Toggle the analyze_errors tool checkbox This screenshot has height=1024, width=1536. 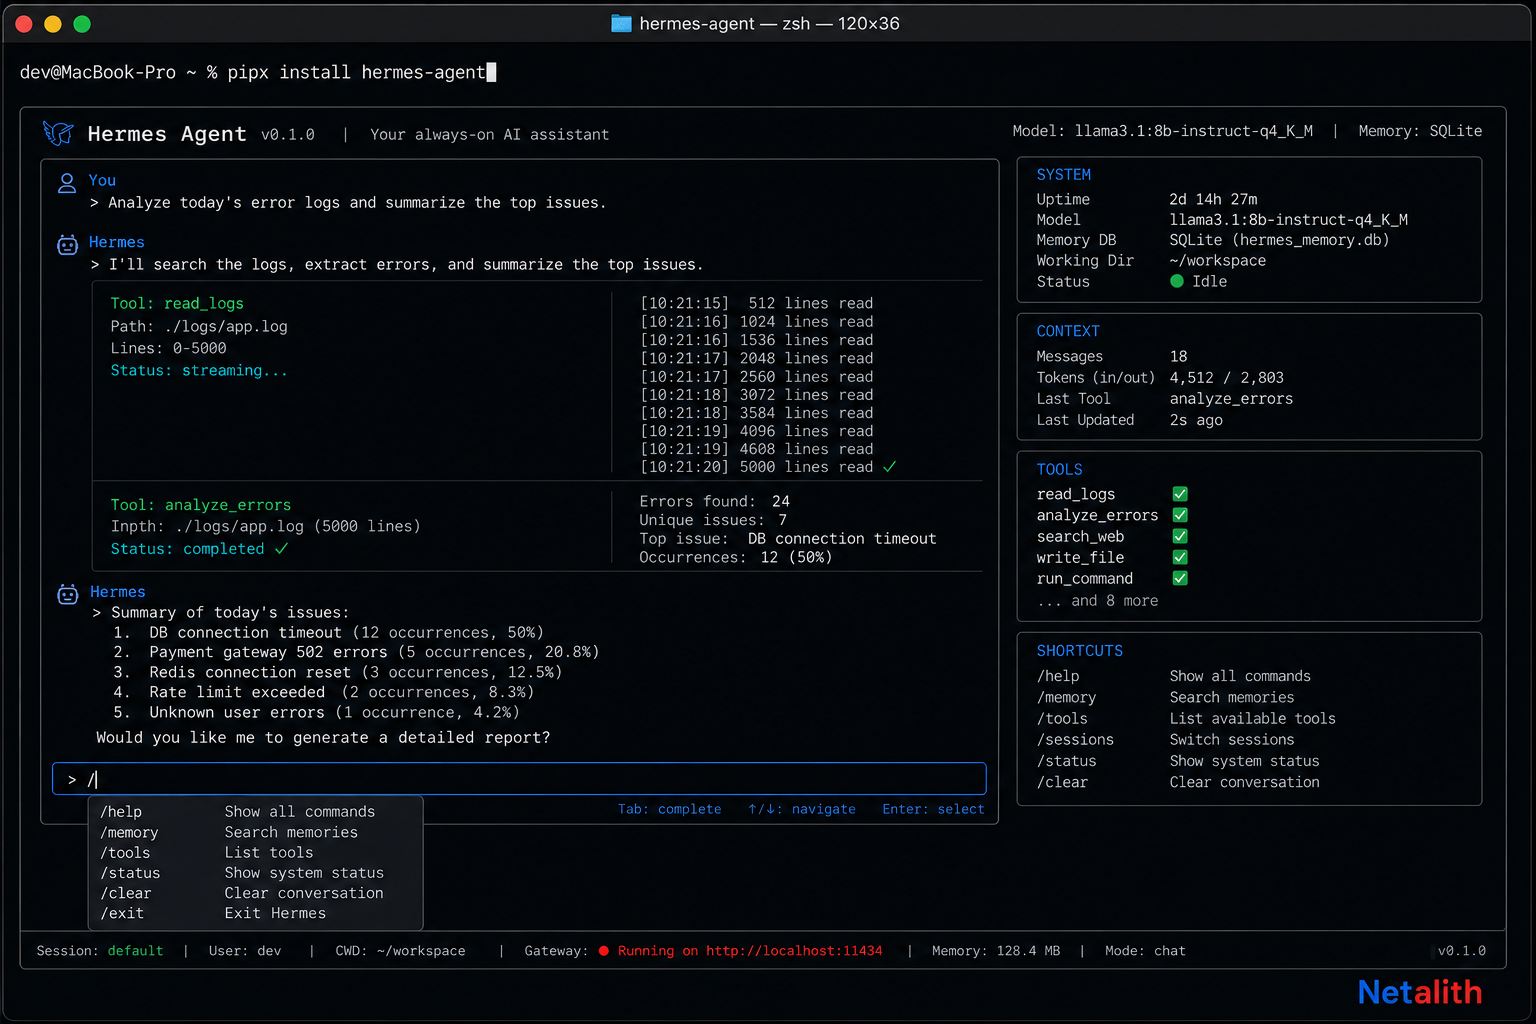coord(1180,515)
